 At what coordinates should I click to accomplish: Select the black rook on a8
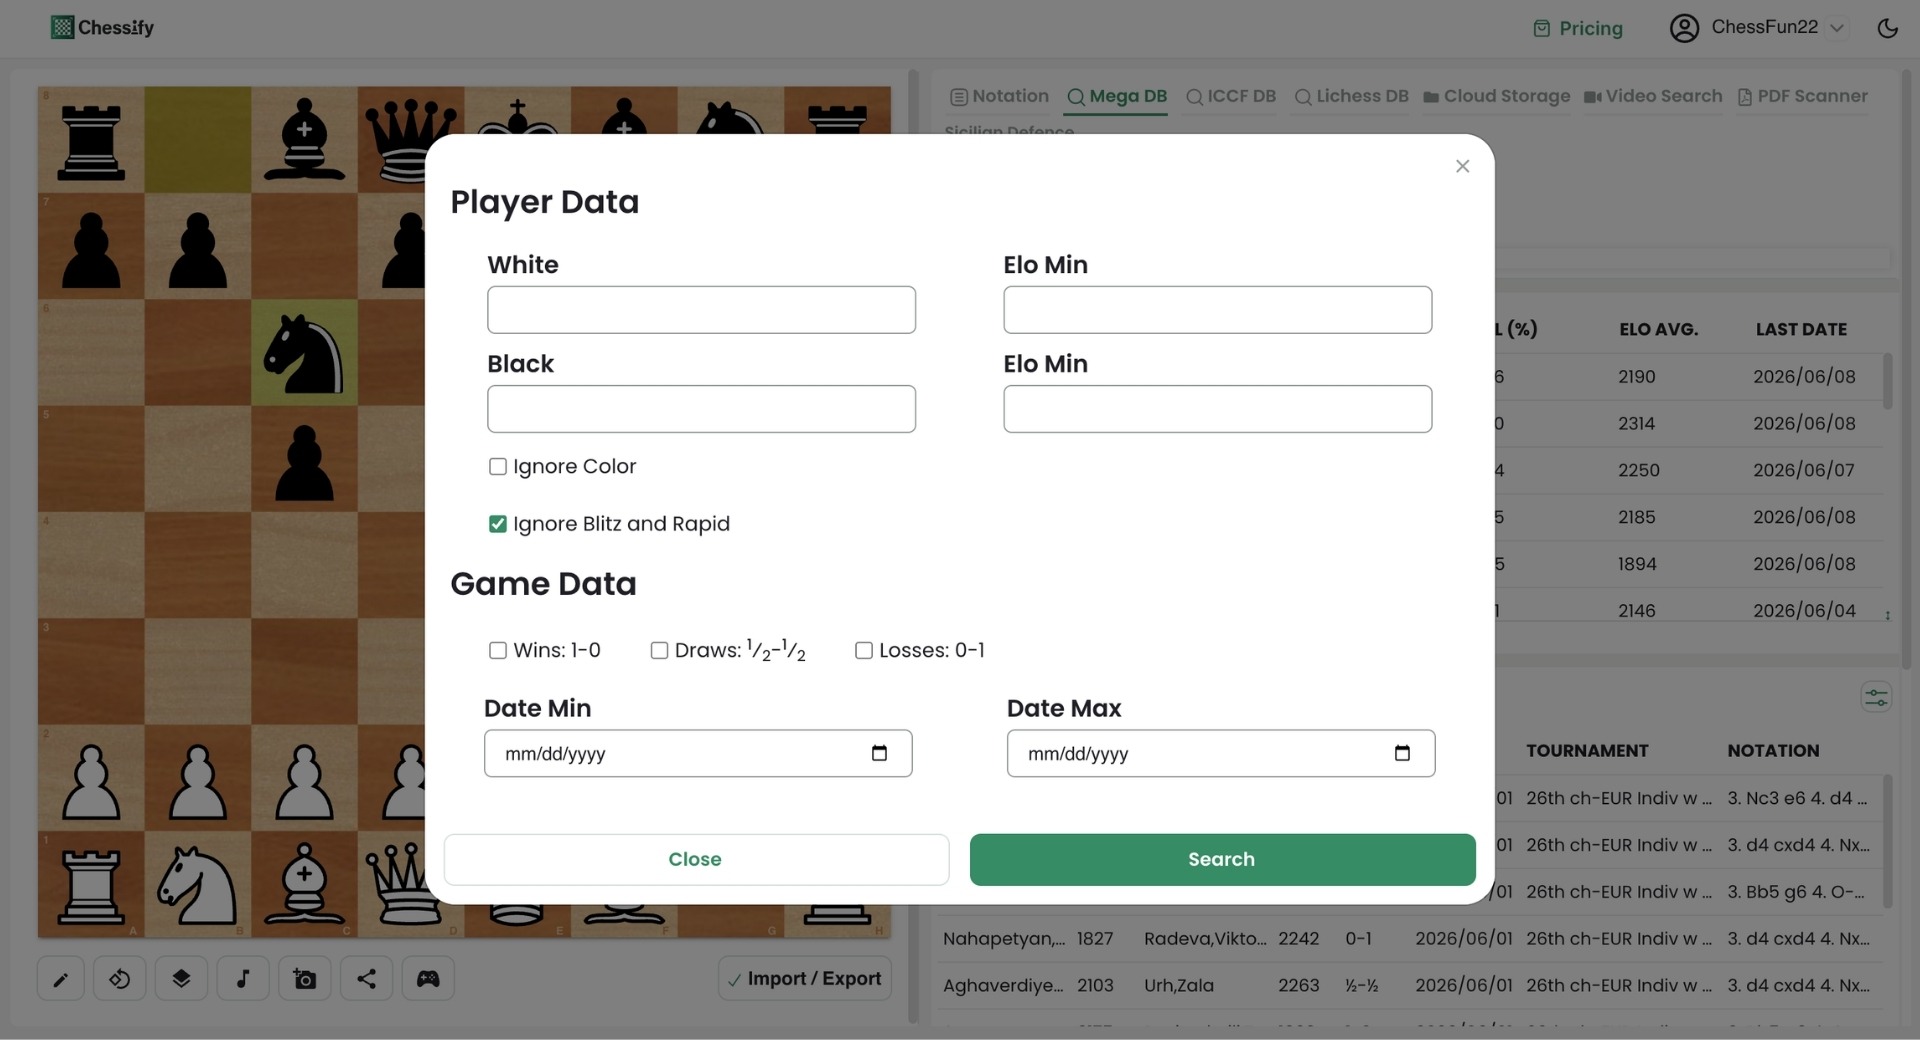91,140
